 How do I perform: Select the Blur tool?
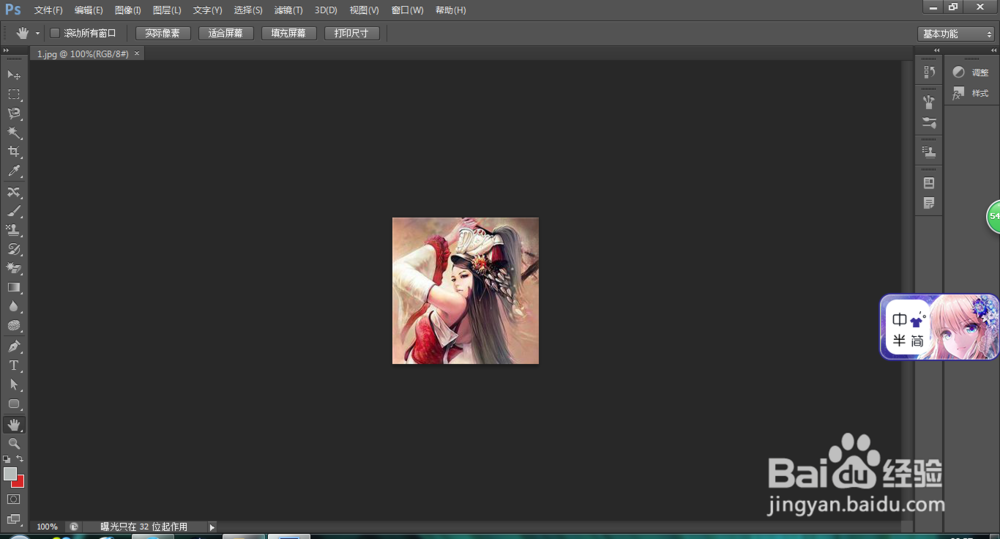13,307
